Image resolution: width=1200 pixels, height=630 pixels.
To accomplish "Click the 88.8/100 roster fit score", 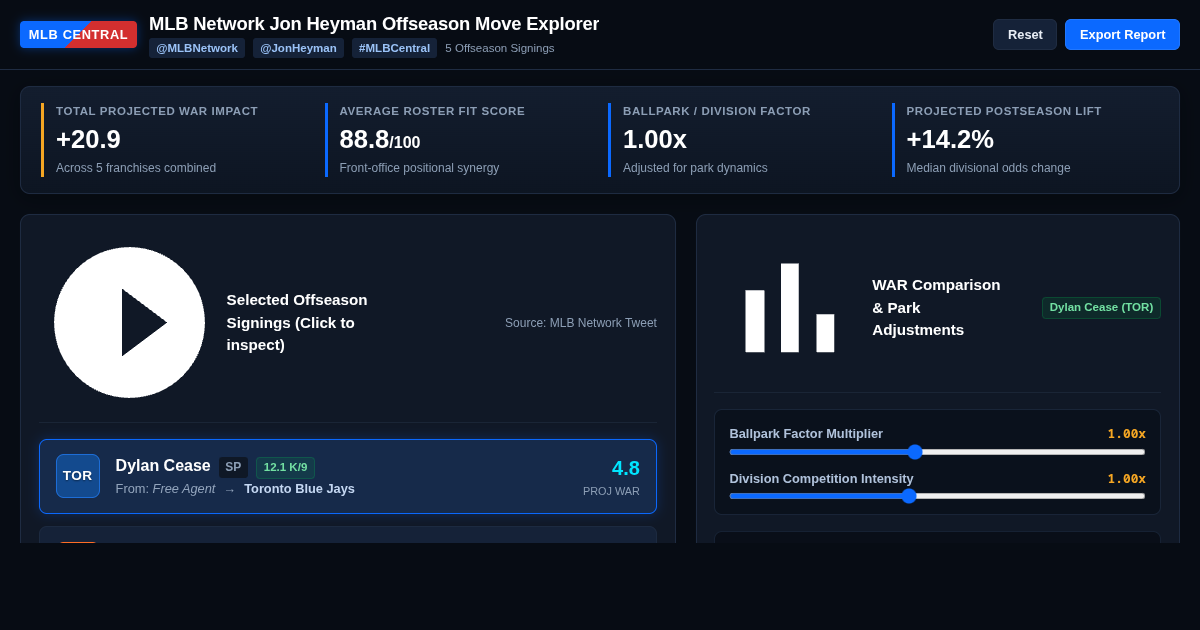I will click(380, 139).
